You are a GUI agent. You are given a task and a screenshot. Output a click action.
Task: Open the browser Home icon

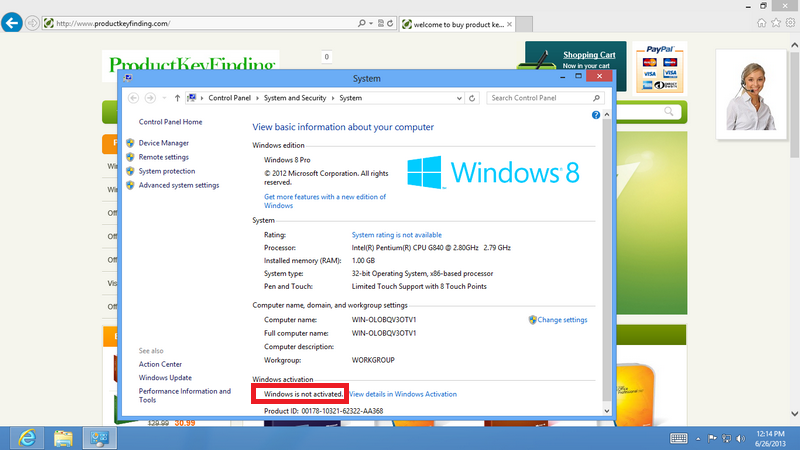(x=761, y=23)
